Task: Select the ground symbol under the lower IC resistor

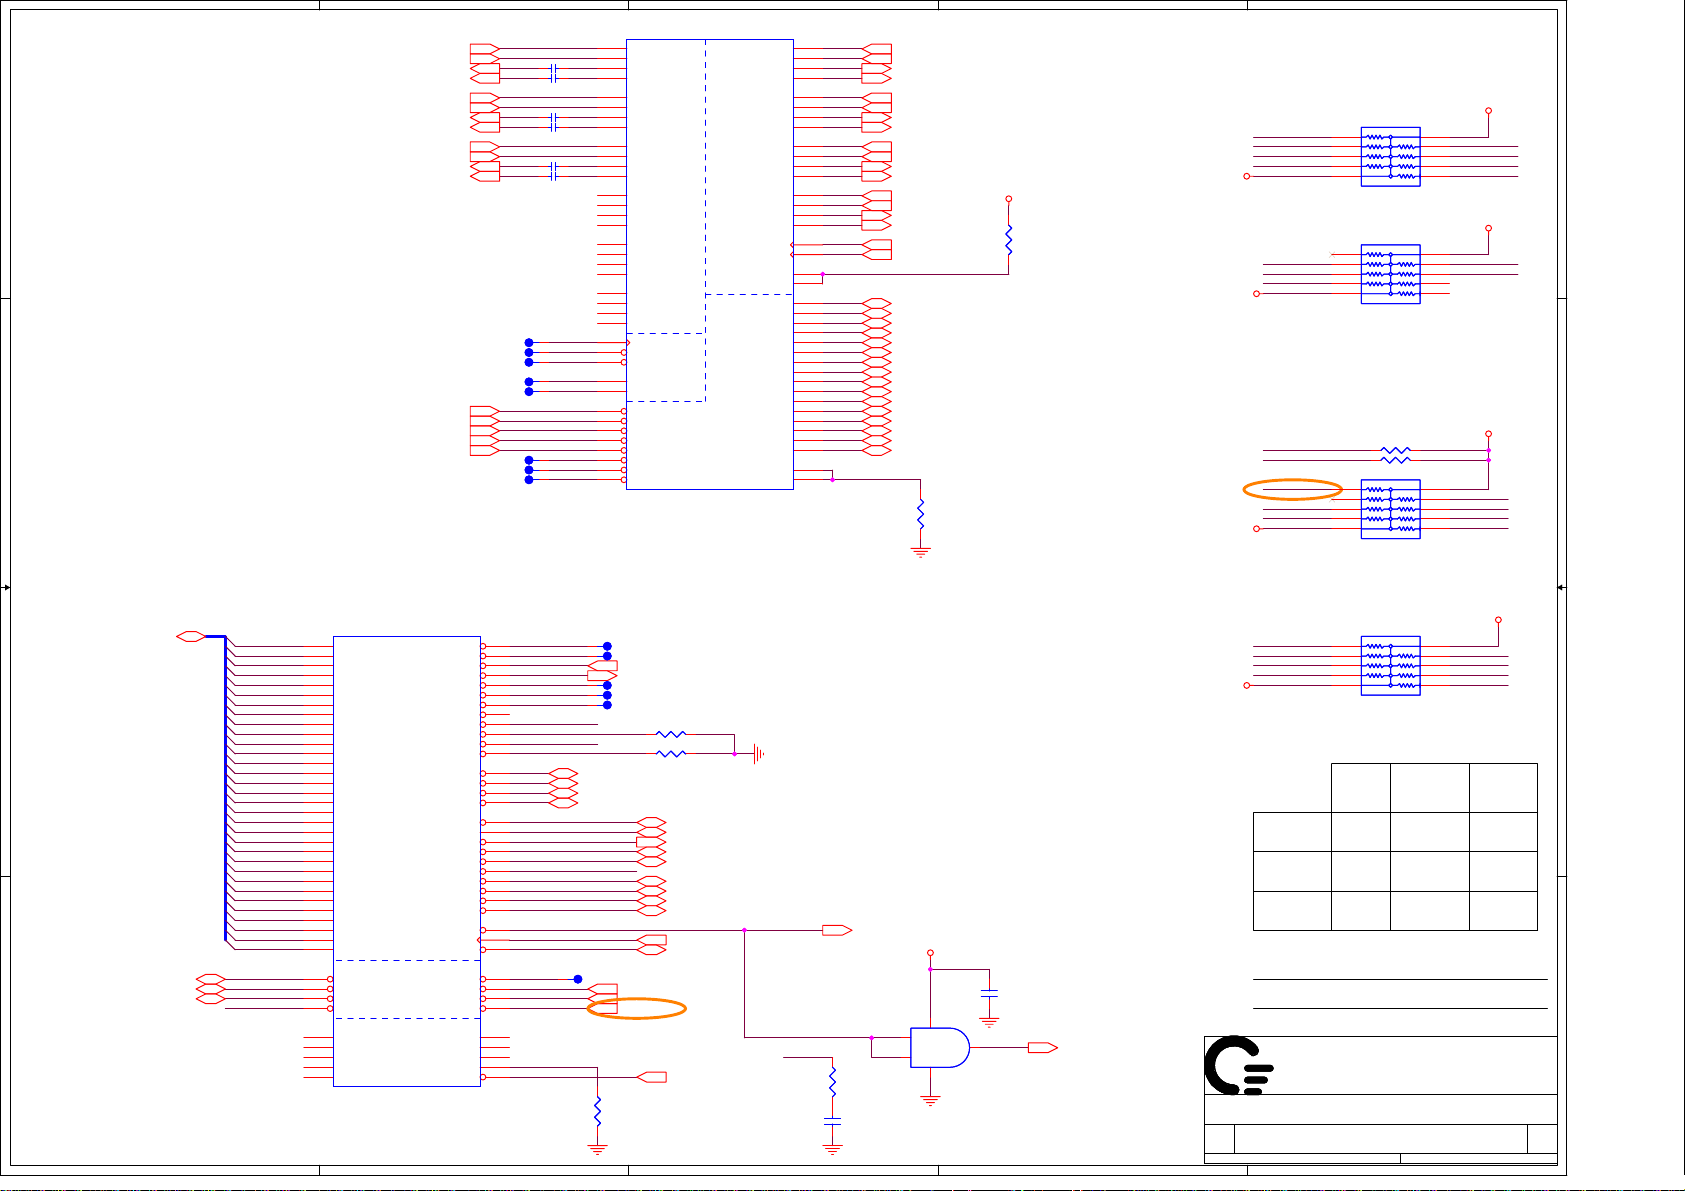Action: (x=597, y=1149)
